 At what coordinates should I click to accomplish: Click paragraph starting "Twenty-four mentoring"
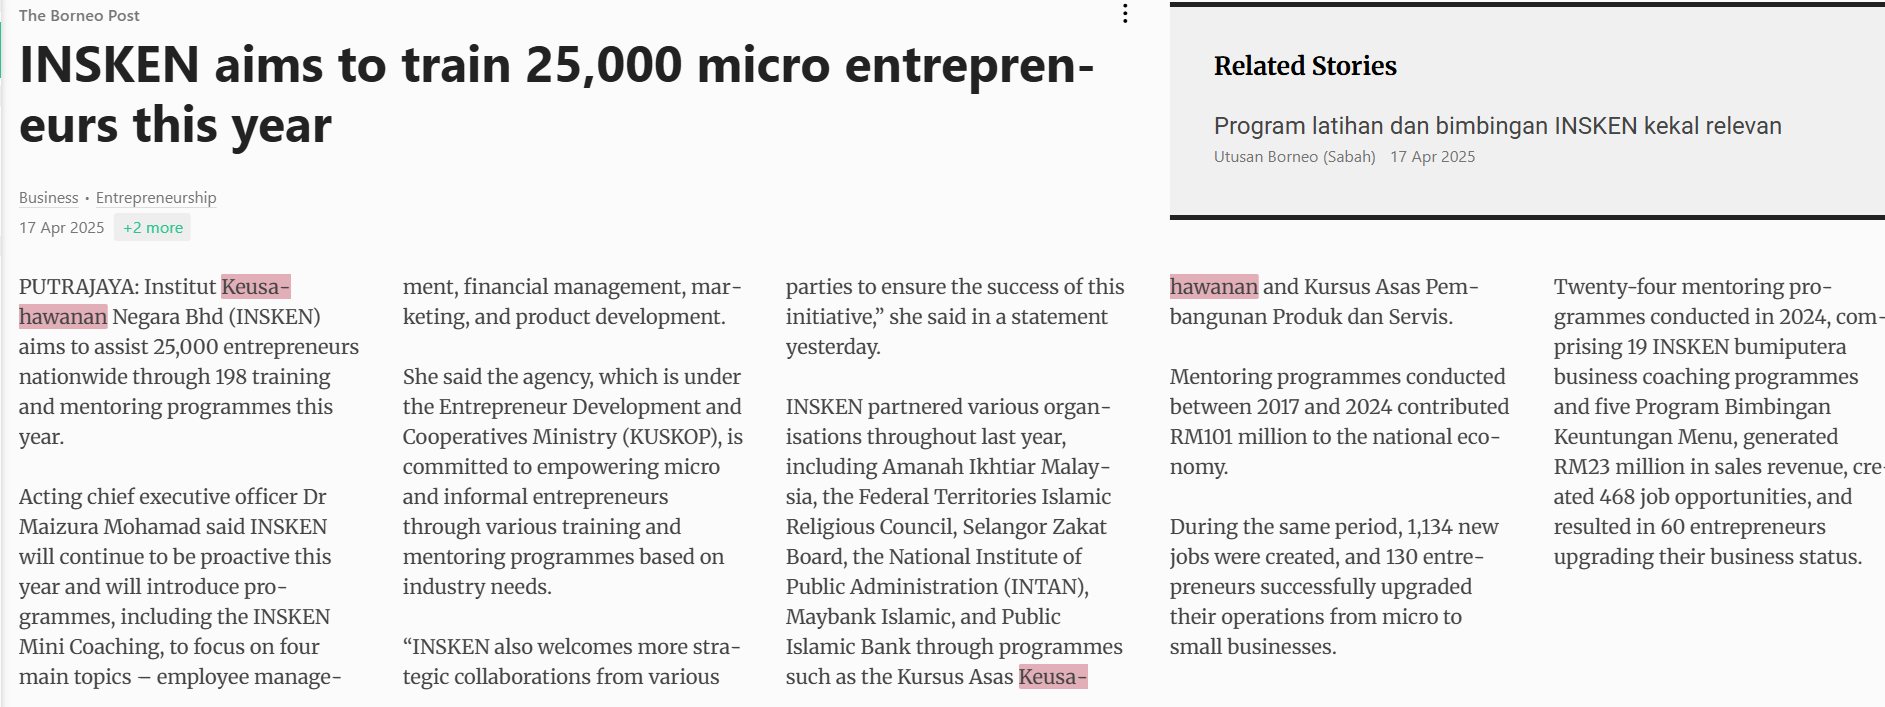pos(1710,421)
